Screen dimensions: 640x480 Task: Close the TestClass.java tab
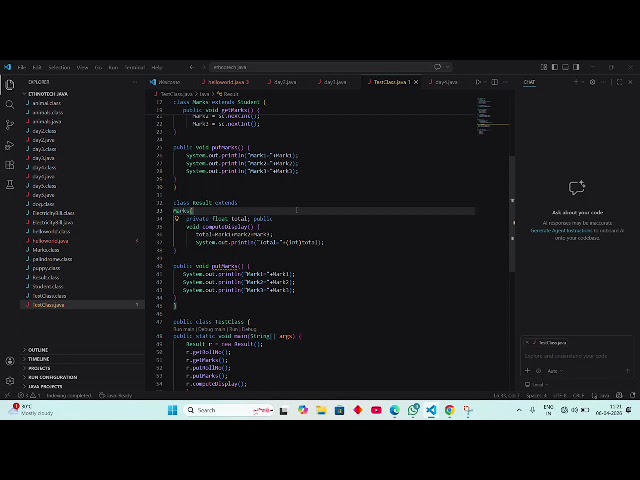point(416,82)
